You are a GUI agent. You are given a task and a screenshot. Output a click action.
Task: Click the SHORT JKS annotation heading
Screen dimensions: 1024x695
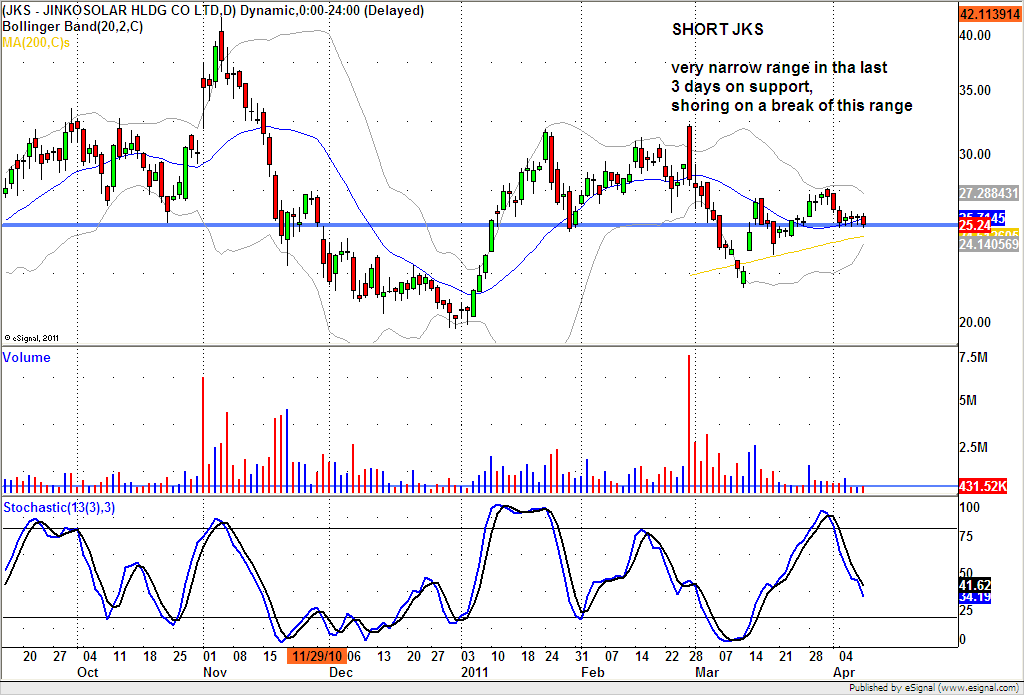click(x=717, y=29)
